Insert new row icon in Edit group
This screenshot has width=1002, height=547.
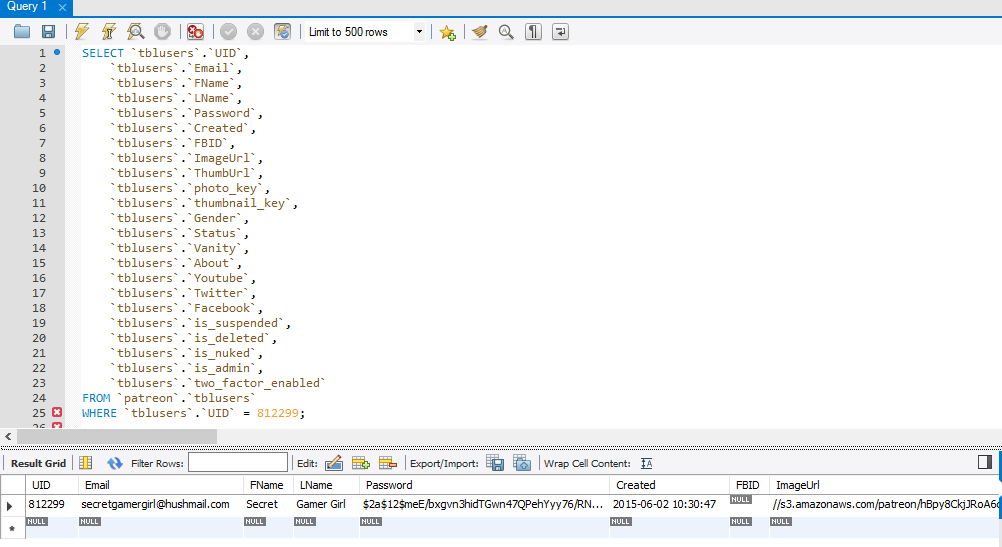click(x=361, y=463)
